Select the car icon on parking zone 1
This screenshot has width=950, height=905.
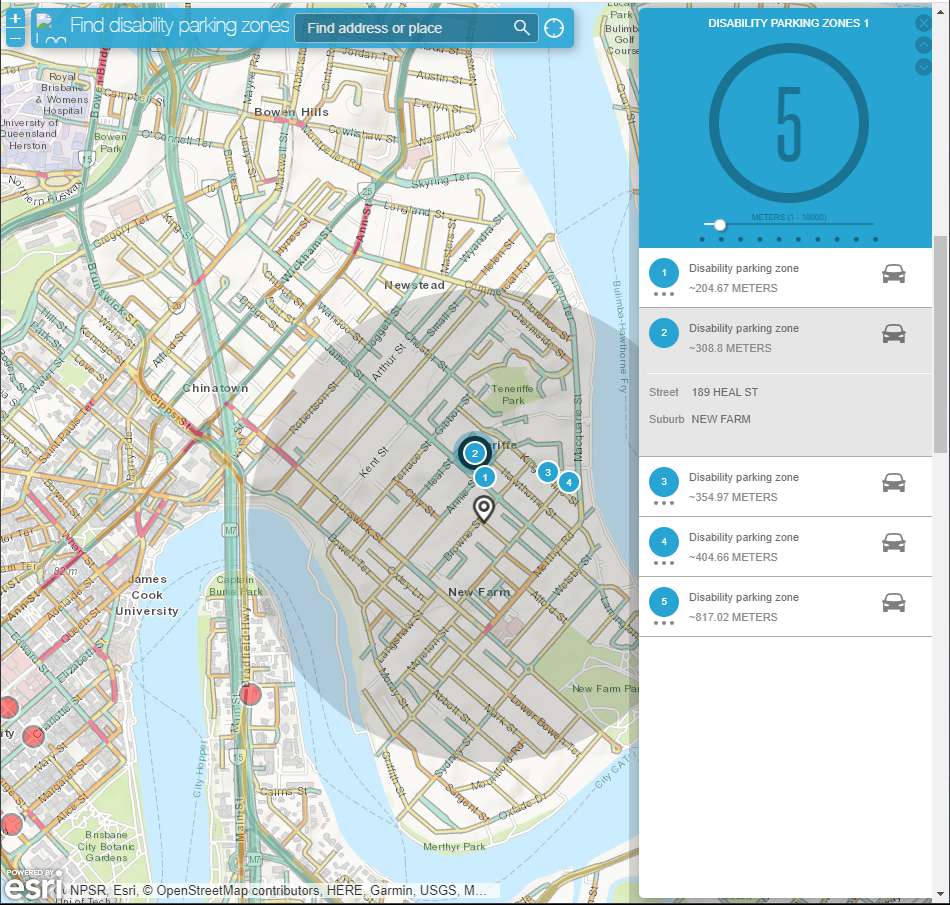pos(893,272)
